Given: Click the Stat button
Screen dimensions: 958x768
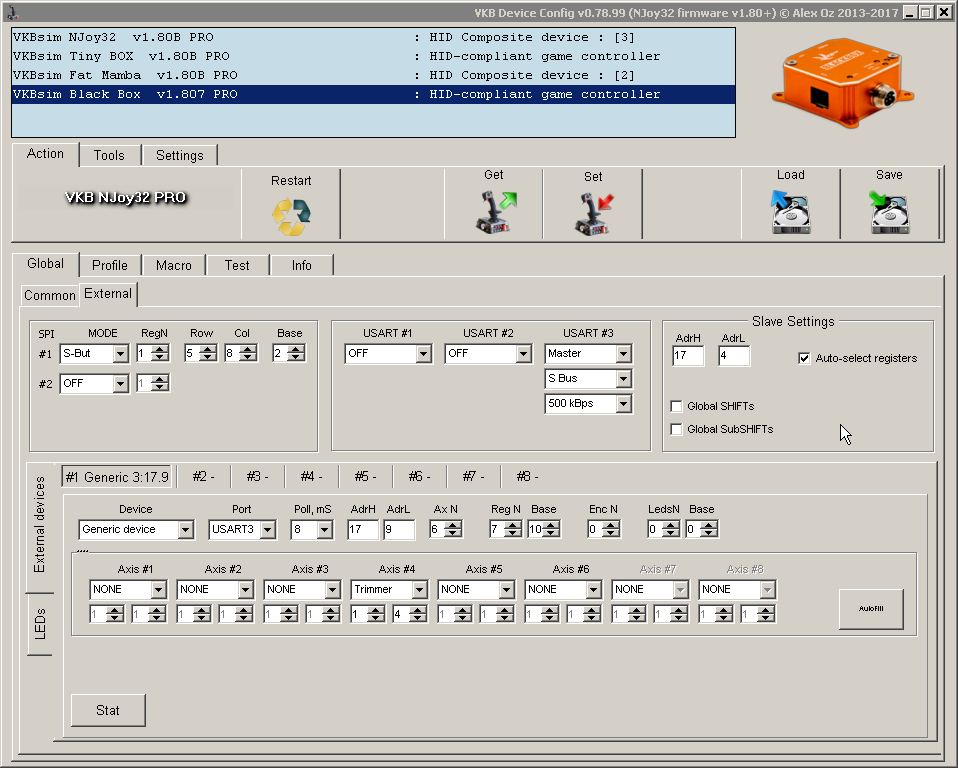Looking at the screenshot, I should coord(108,710).
